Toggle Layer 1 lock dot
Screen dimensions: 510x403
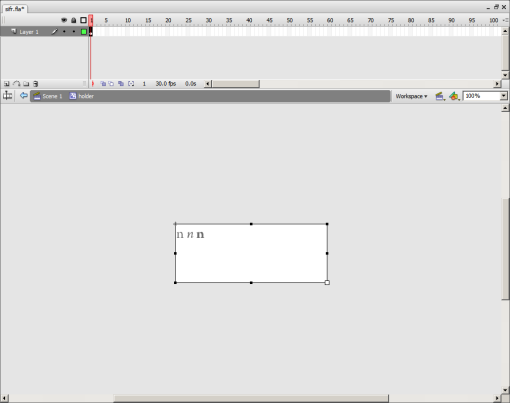74,32
